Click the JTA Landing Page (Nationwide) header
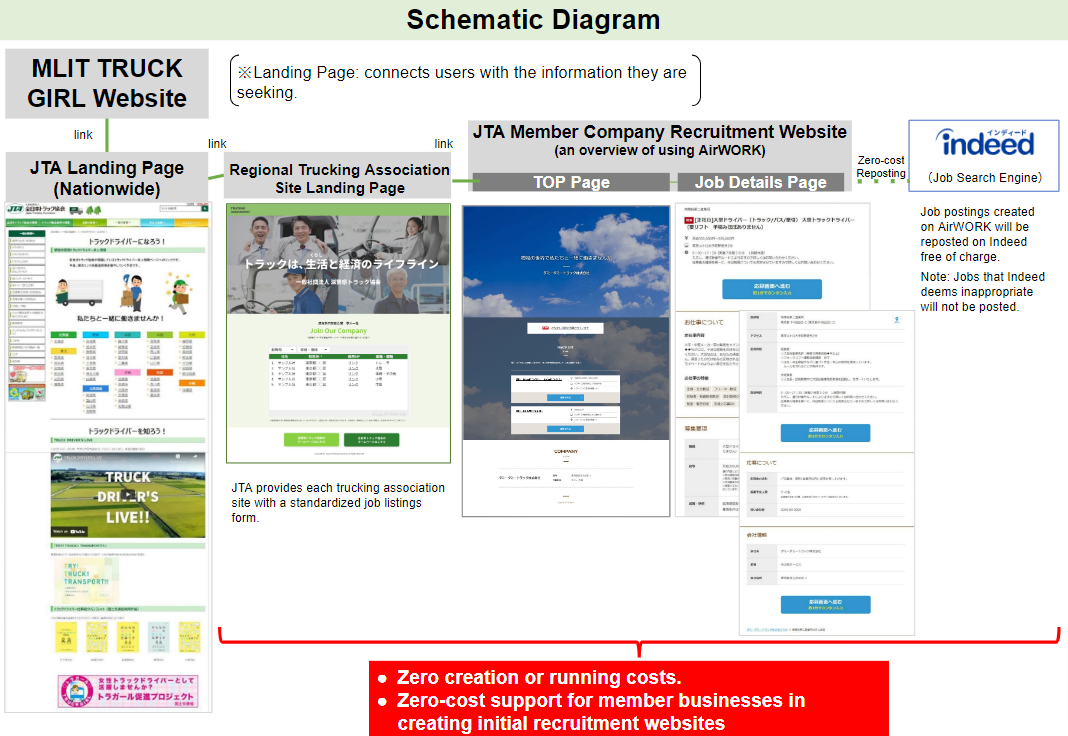The height and width of the screenshot is (736, 1068). [x=107, y=178]
